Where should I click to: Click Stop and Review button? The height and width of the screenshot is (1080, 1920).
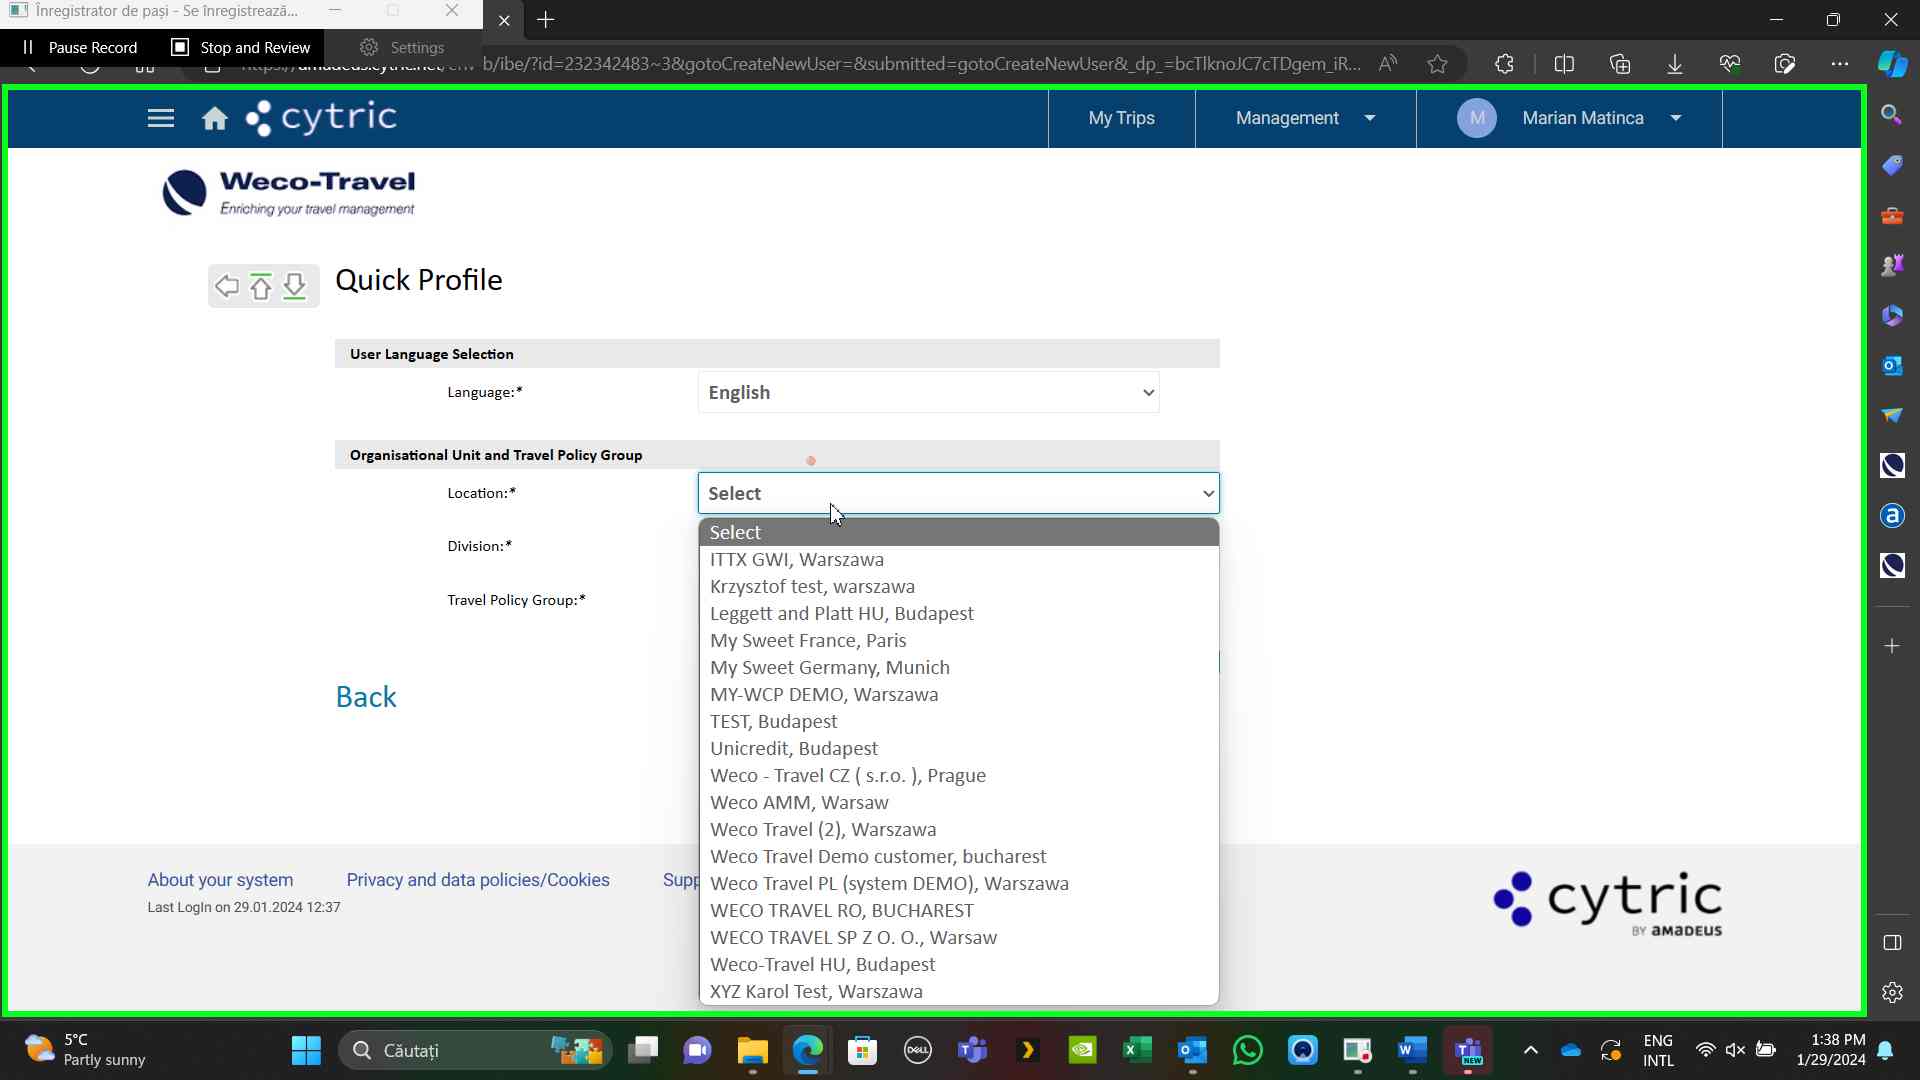coord(241,47)
